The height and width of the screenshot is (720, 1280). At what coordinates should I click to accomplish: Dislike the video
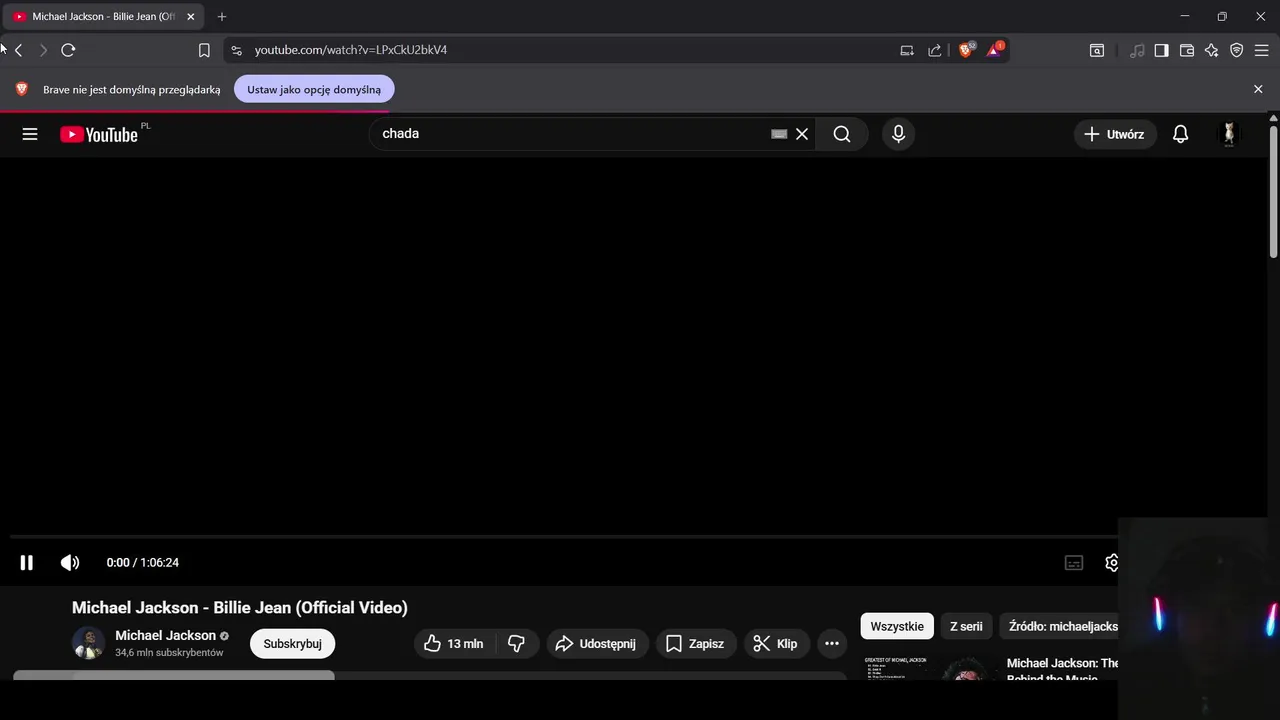coord(517,644)
